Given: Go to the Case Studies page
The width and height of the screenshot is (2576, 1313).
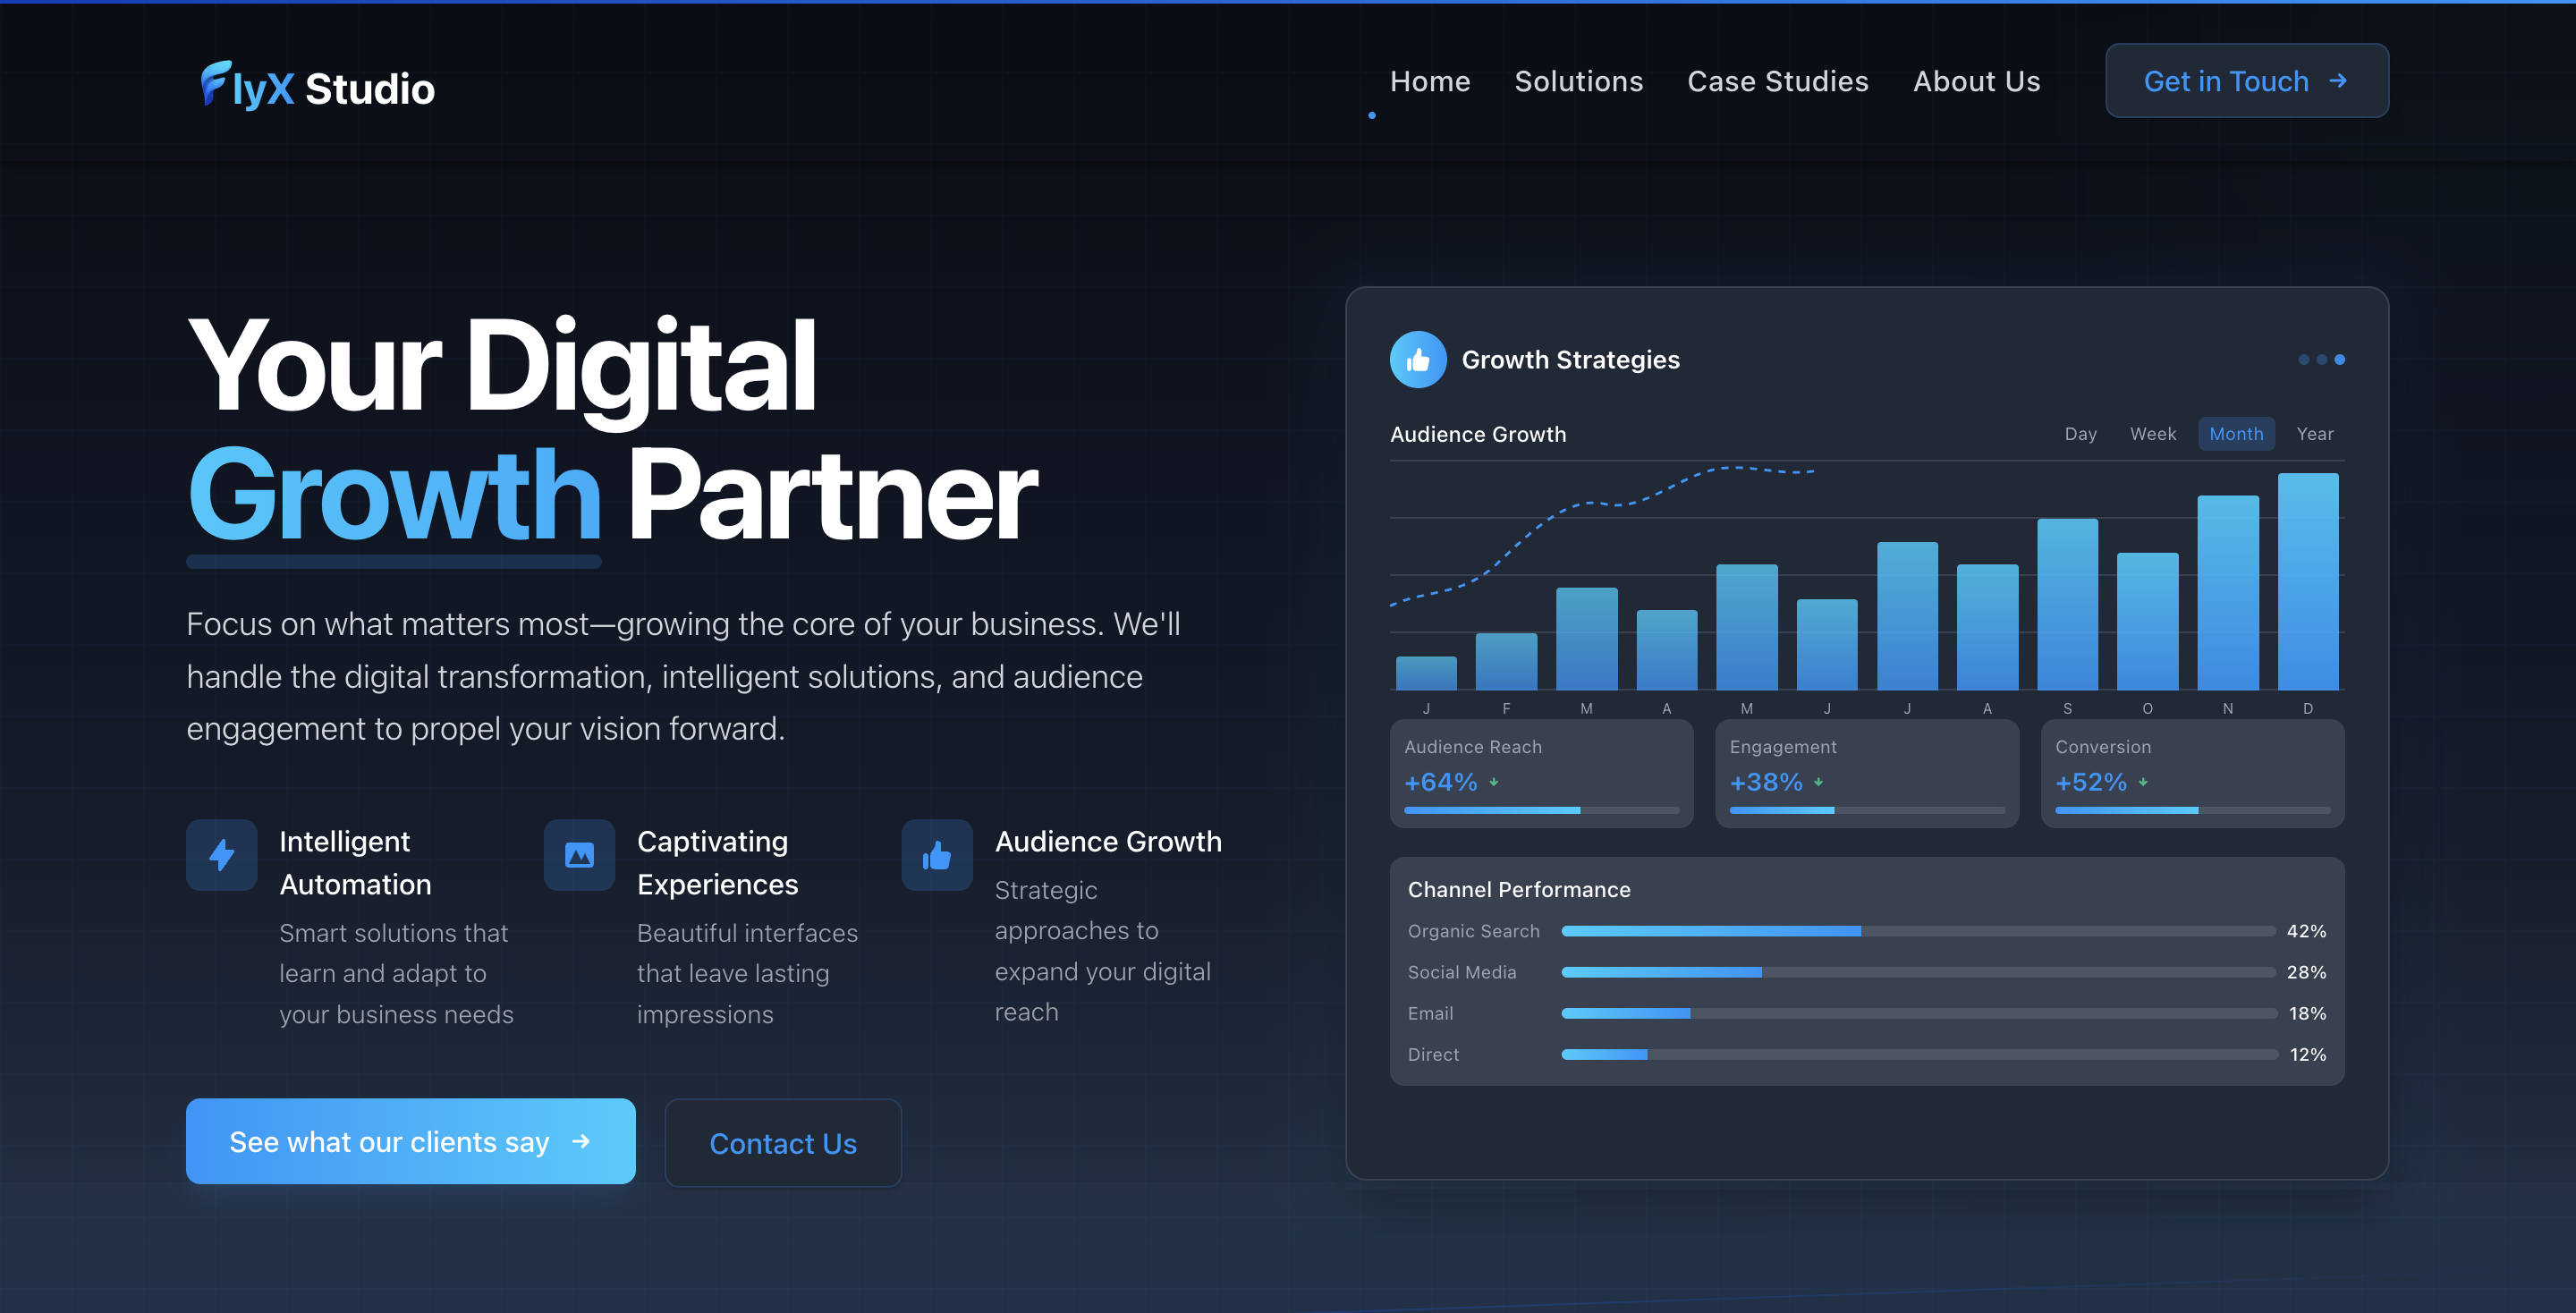Looking at the screenshot, I should tap(1777, 81).
